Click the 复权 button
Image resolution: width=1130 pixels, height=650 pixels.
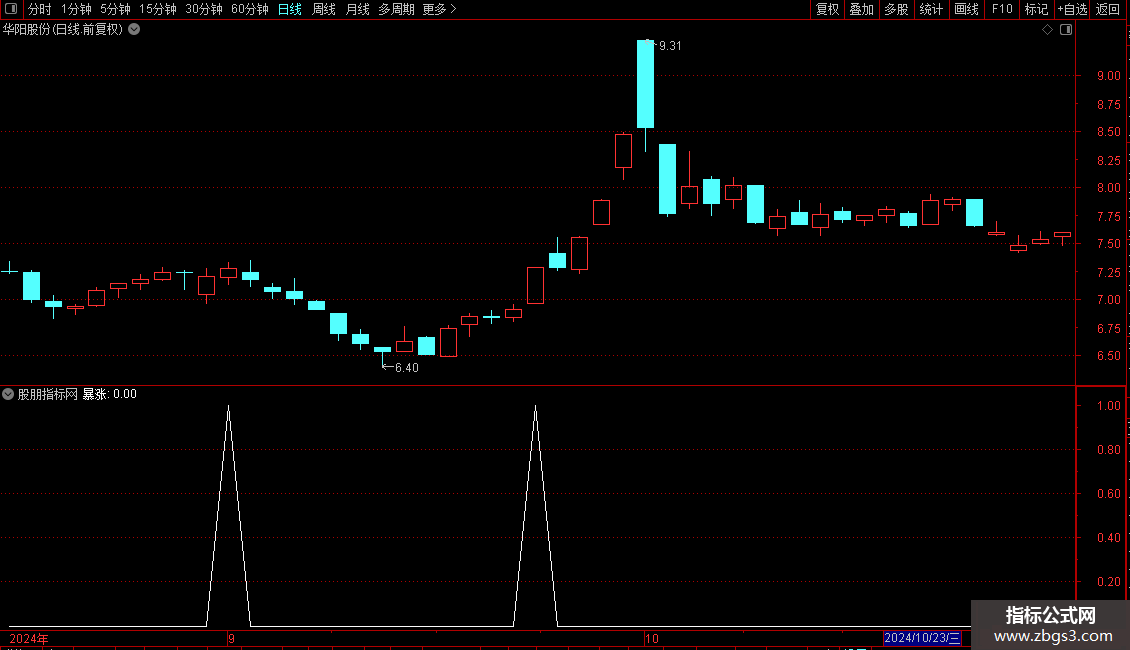(827, 9)
